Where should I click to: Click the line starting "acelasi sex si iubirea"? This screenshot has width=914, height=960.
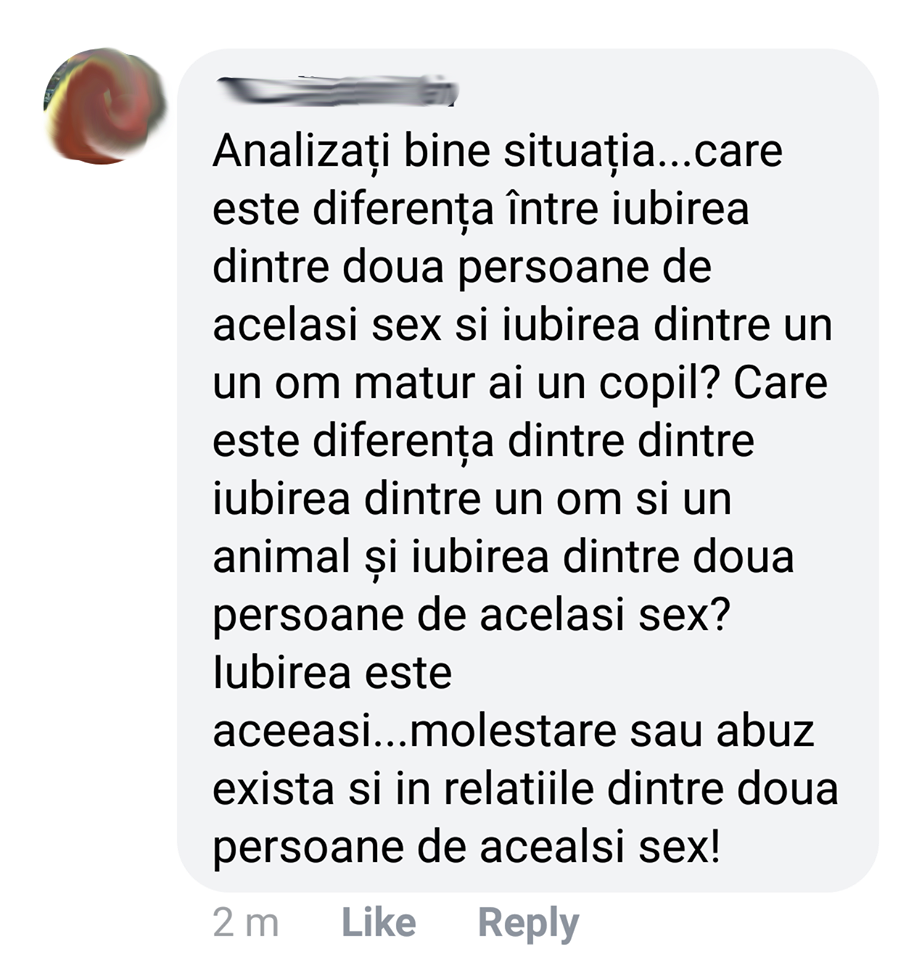523,325
